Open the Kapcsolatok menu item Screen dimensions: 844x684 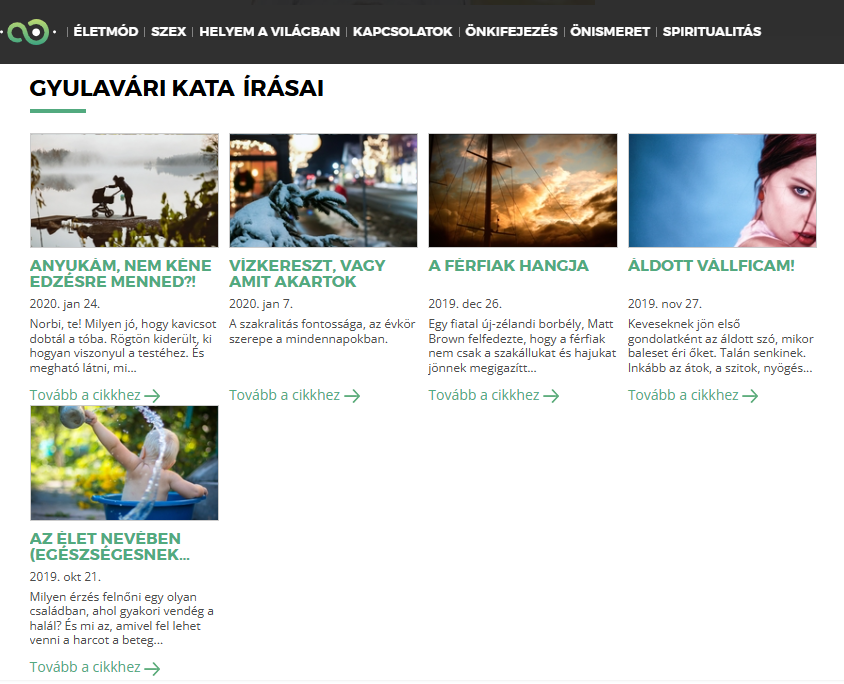point(402,32)
